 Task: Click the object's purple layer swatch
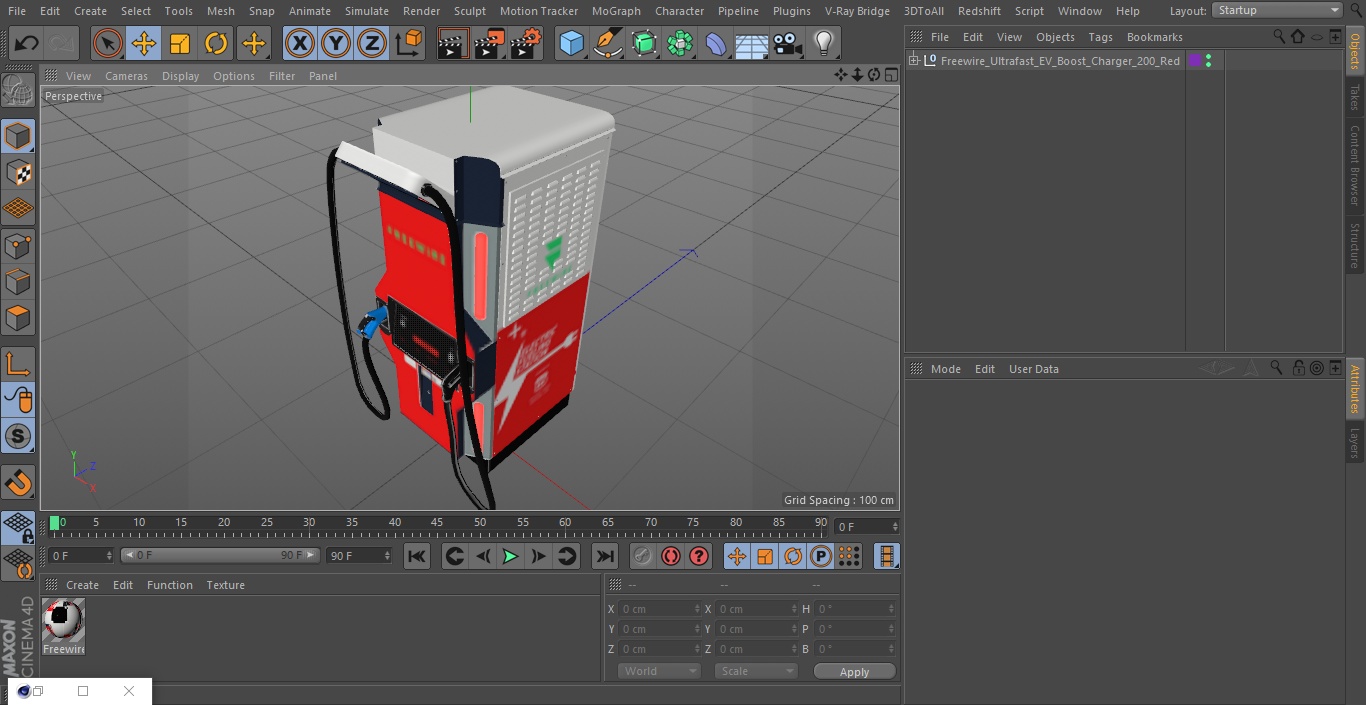1195,61
